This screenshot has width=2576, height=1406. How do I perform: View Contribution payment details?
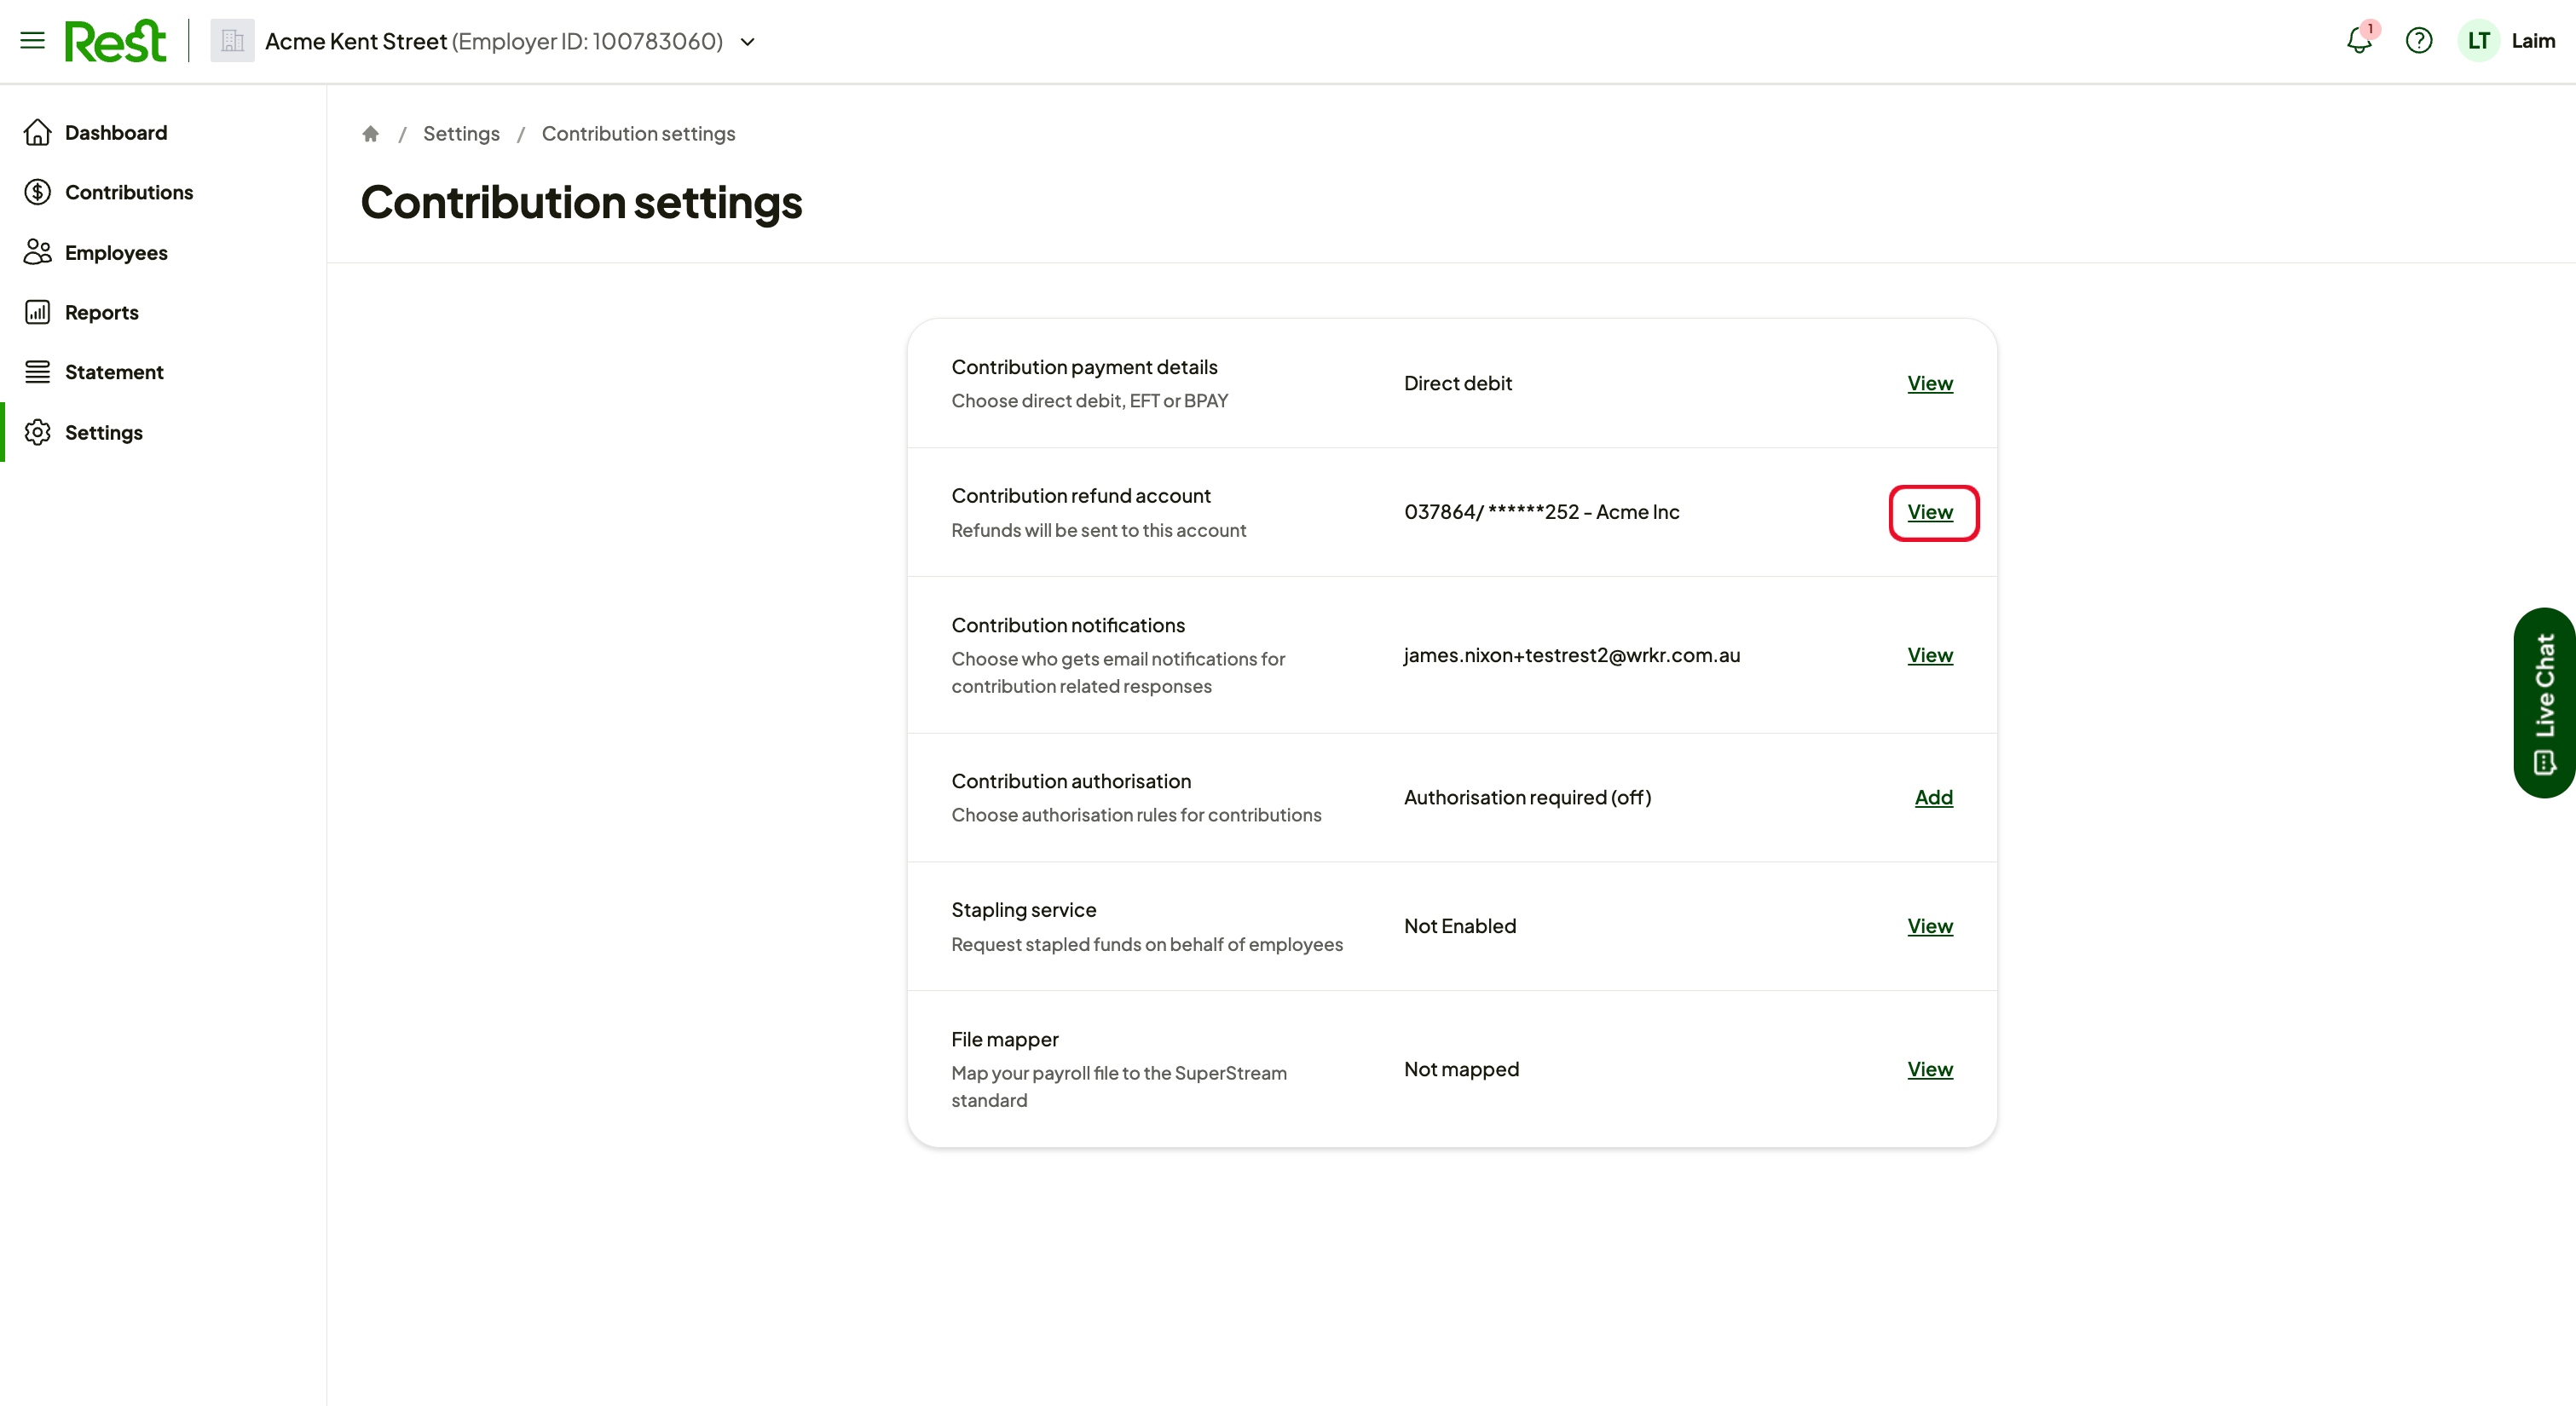coord(1929,383)
